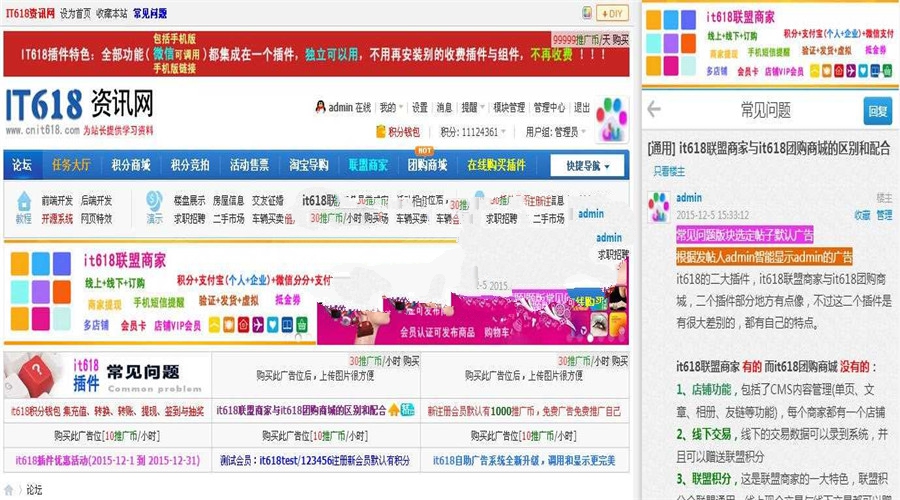The width and height of the screenshot is (900, 500).
Task: Open the 任务大厅 nav tab
Action: (71, 165)
